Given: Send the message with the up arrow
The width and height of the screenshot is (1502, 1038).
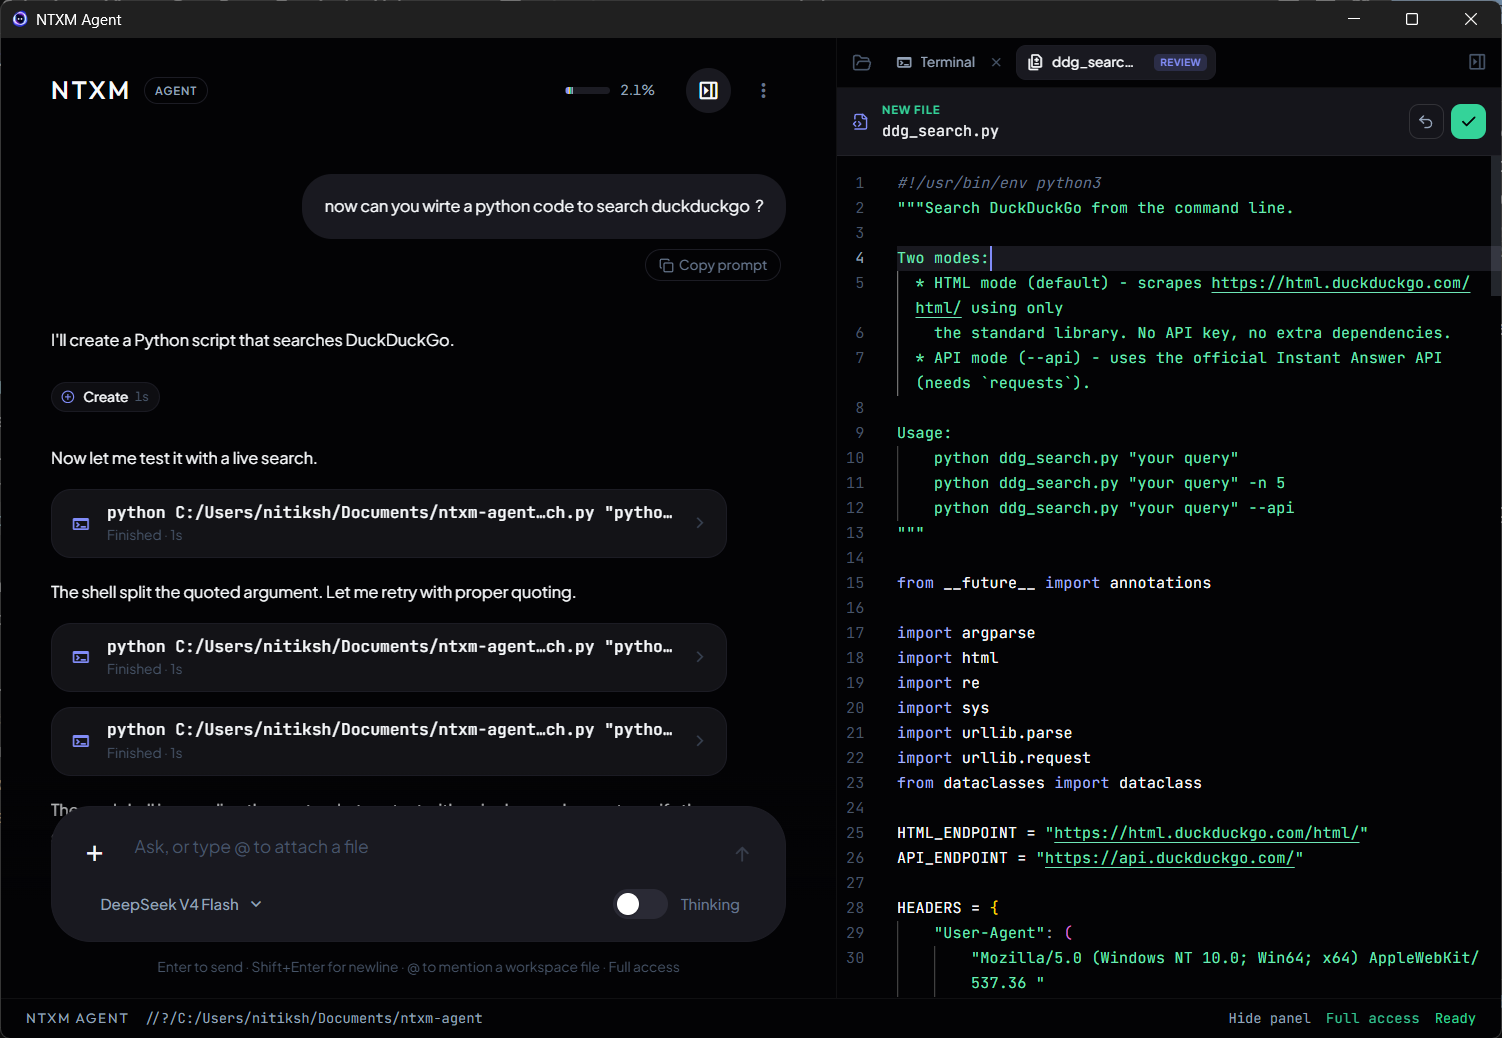Looking at the screenshot, I should click(x=742, y=854).
